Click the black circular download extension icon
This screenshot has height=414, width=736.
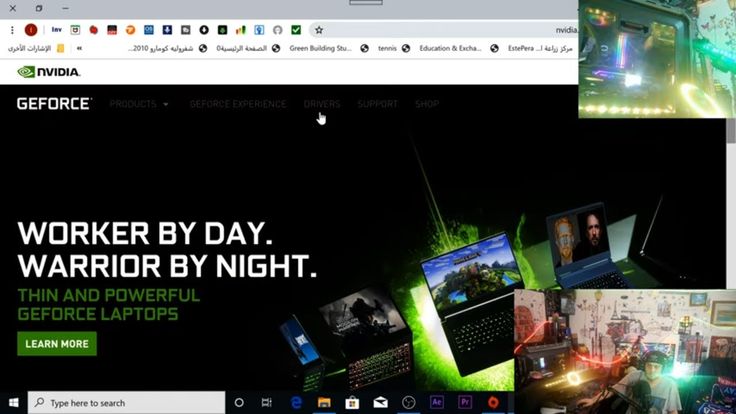tap(204, 30)
